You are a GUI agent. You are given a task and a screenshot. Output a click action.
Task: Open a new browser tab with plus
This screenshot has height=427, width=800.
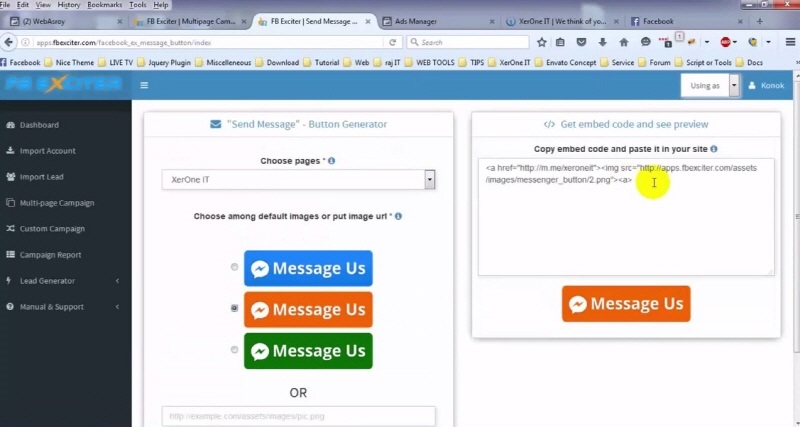coord(760,21)
